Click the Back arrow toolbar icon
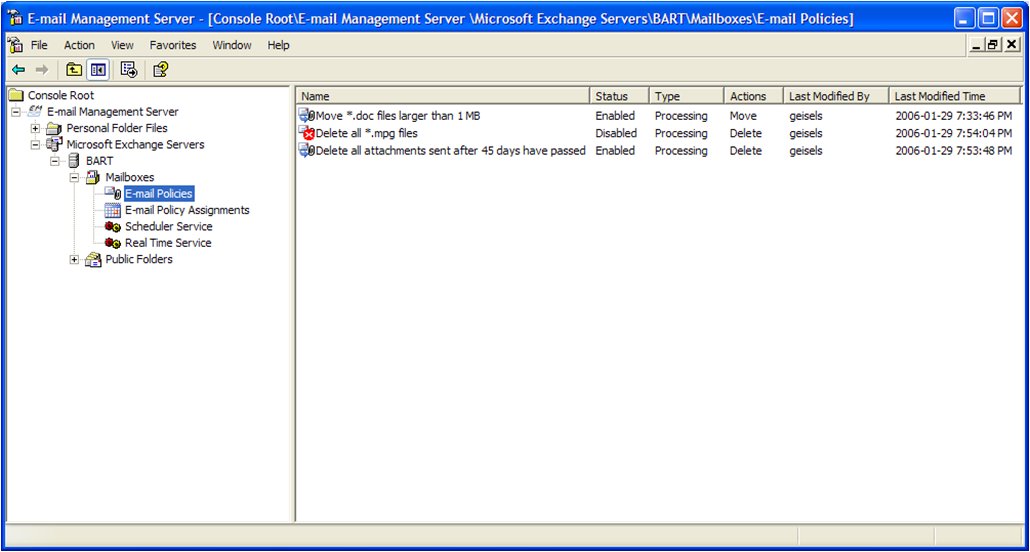The image size is (1030, 552). [18, 70]
